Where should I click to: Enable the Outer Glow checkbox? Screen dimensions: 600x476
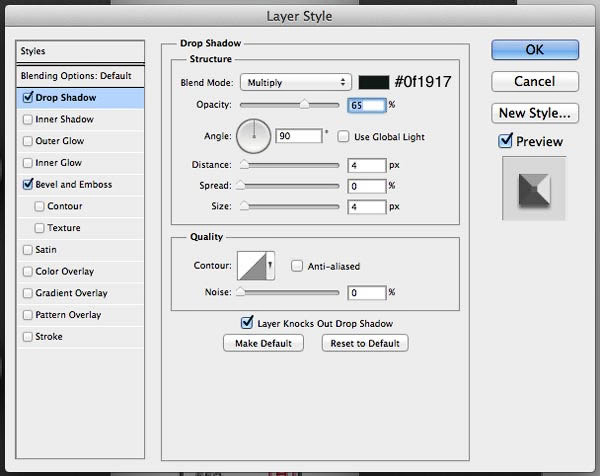click(x=28, y=141)
